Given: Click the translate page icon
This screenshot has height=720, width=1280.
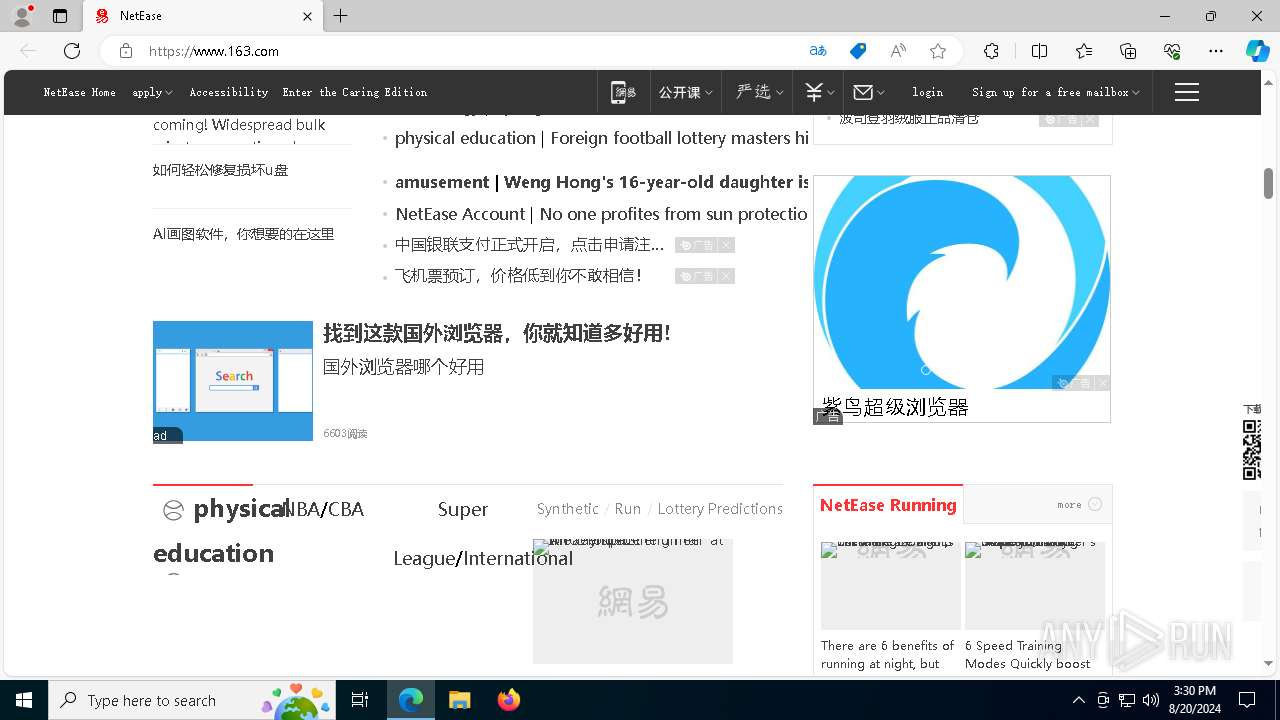Looking at the screenshot, I should point(818,51).
